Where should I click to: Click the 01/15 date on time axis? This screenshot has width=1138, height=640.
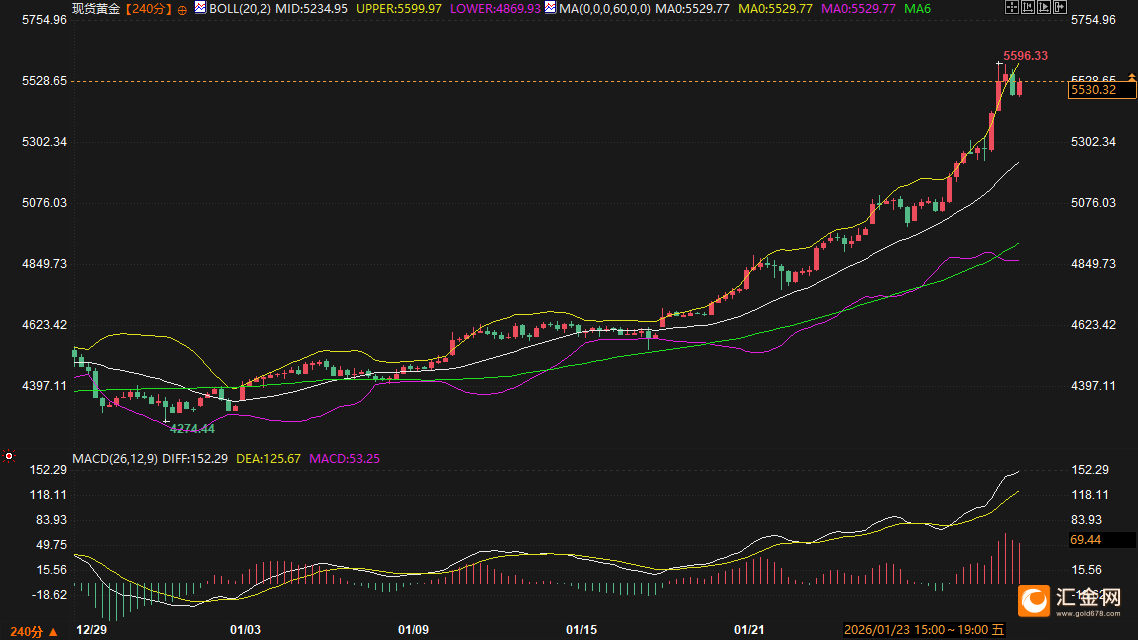[581, 630]
